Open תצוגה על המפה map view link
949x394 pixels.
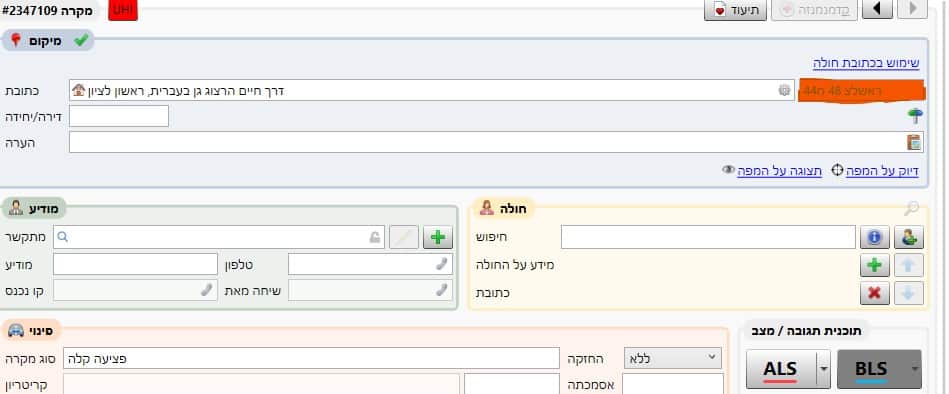(x=780, y=171)
